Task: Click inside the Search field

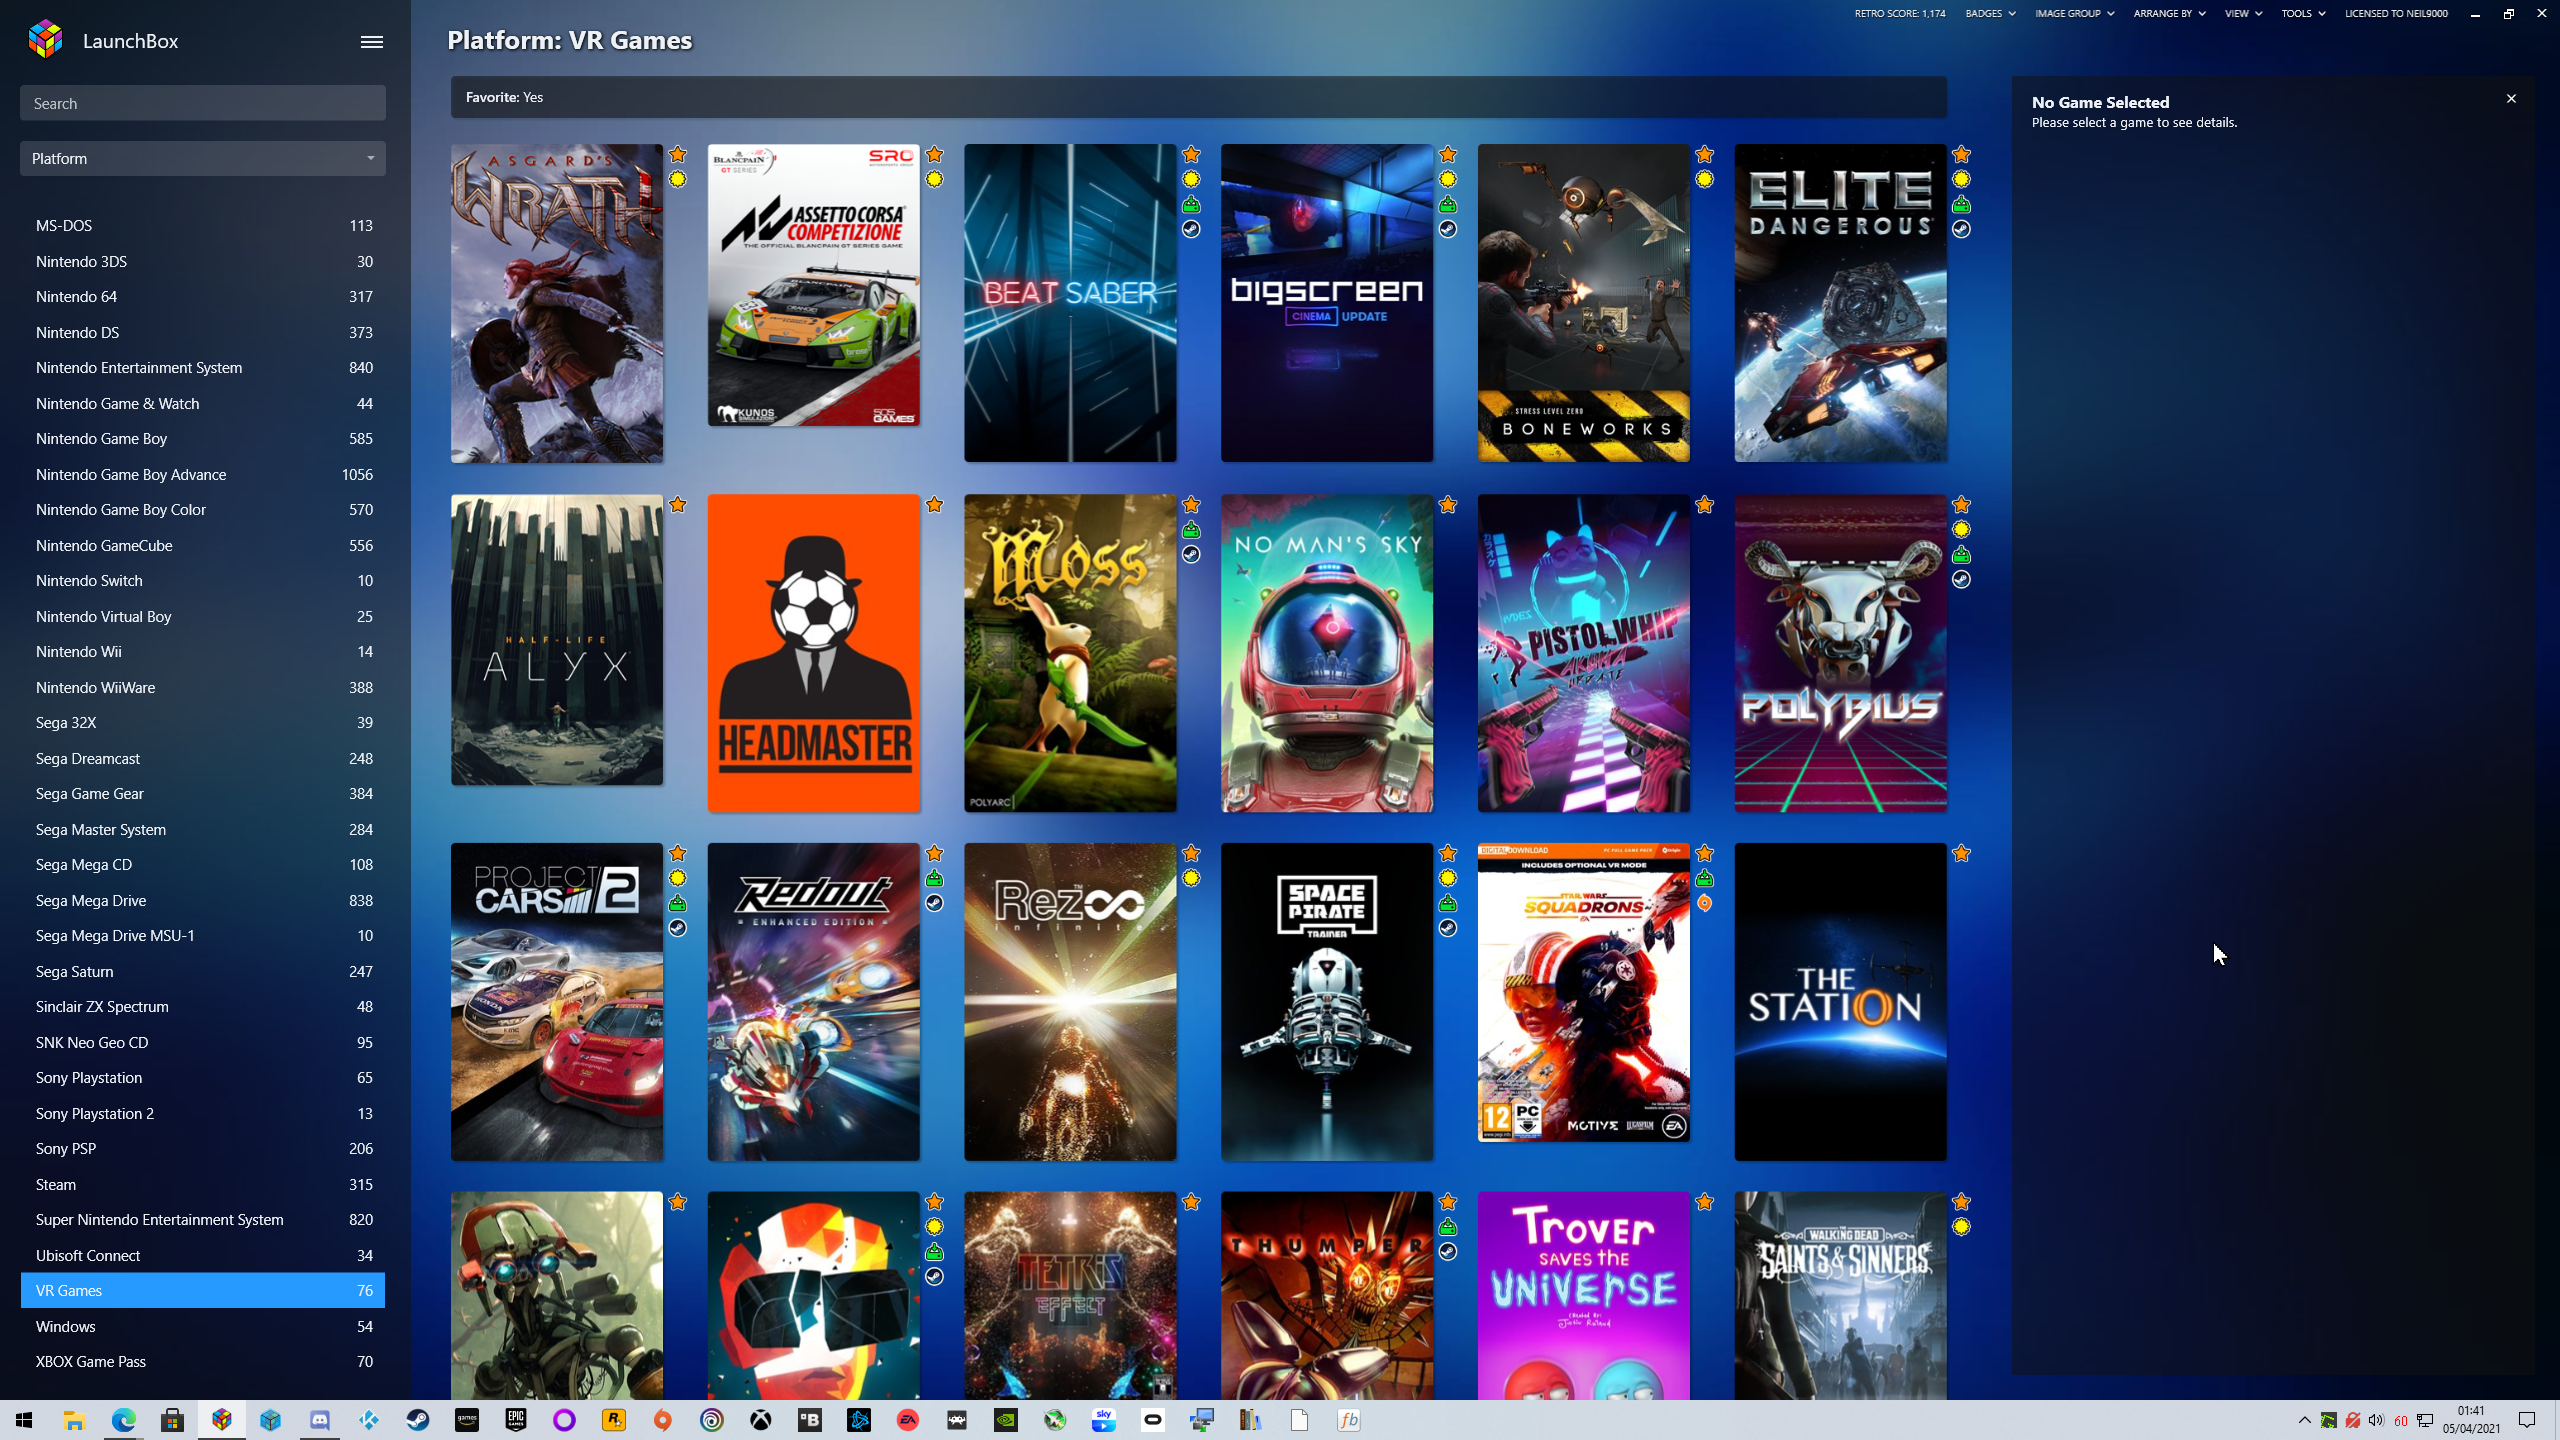Action: pos(203,103)
